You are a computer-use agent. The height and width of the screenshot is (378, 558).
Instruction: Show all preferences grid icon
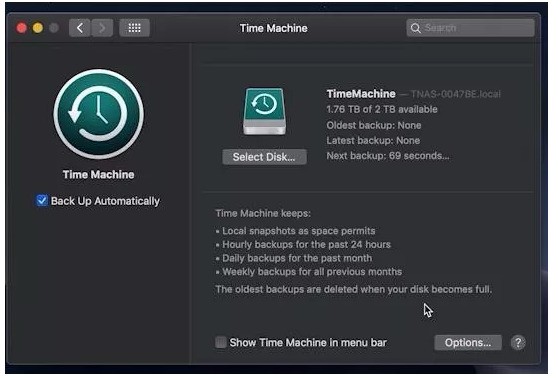(x=135, y=28)
